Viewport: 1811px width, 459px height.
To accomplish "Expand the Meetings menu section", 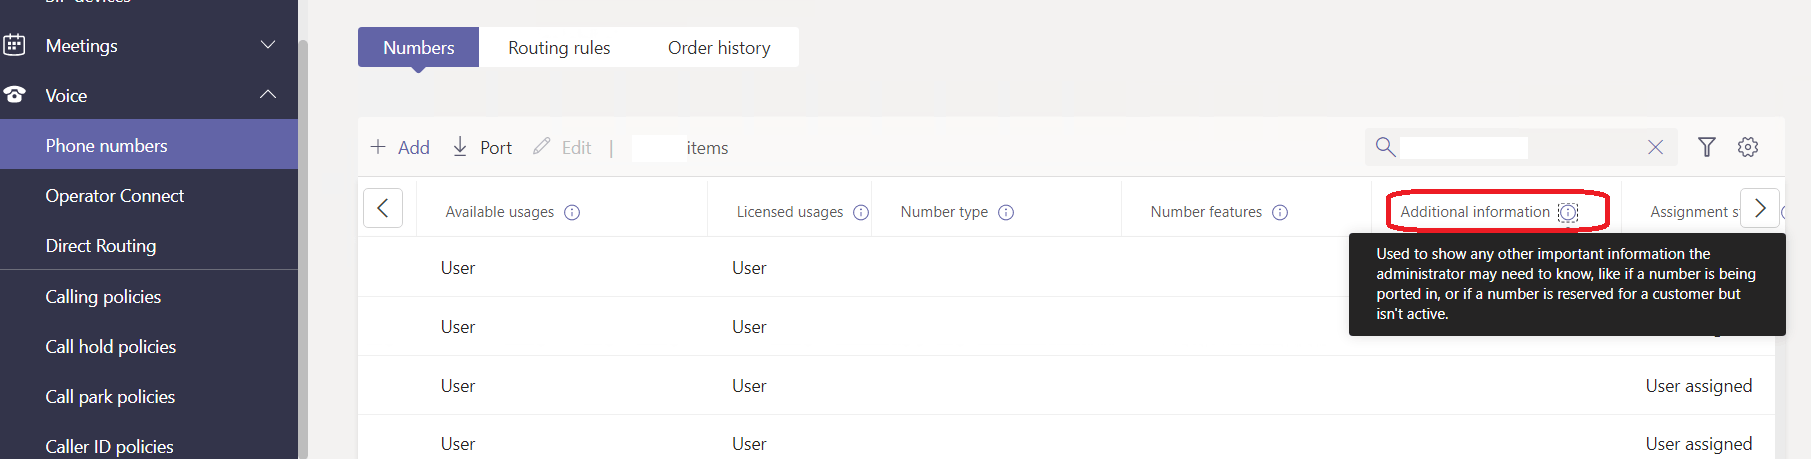I will (268, 45).
